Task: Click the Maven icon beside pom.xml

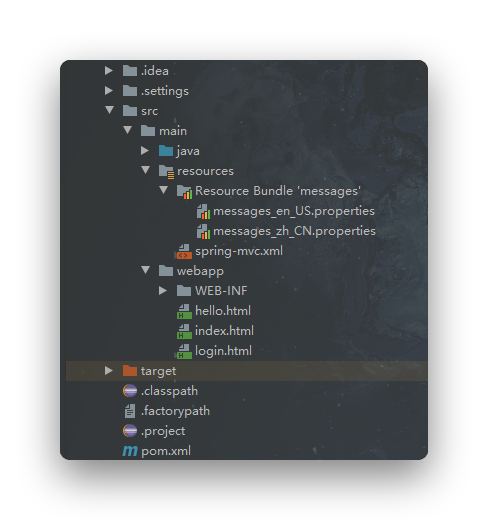Action: click(130, 451)
